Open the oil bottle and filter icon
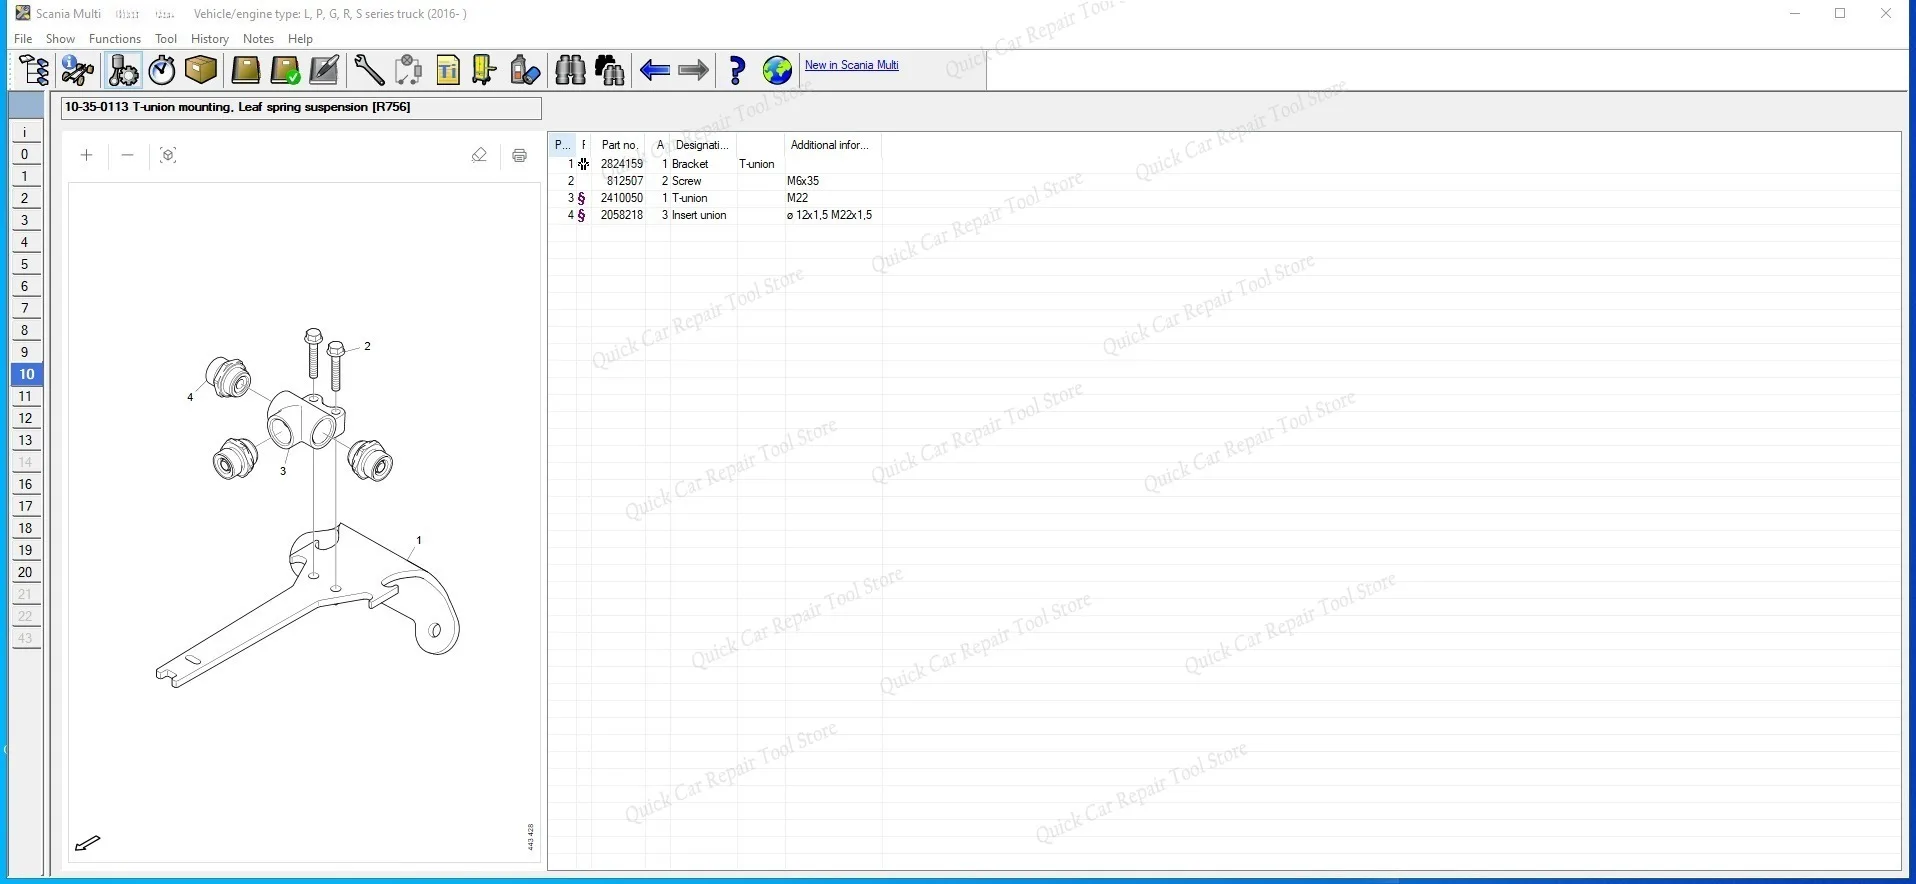The width and height of the screenshot is (1916, 884). pyautogui.click(x=524, y=70)
